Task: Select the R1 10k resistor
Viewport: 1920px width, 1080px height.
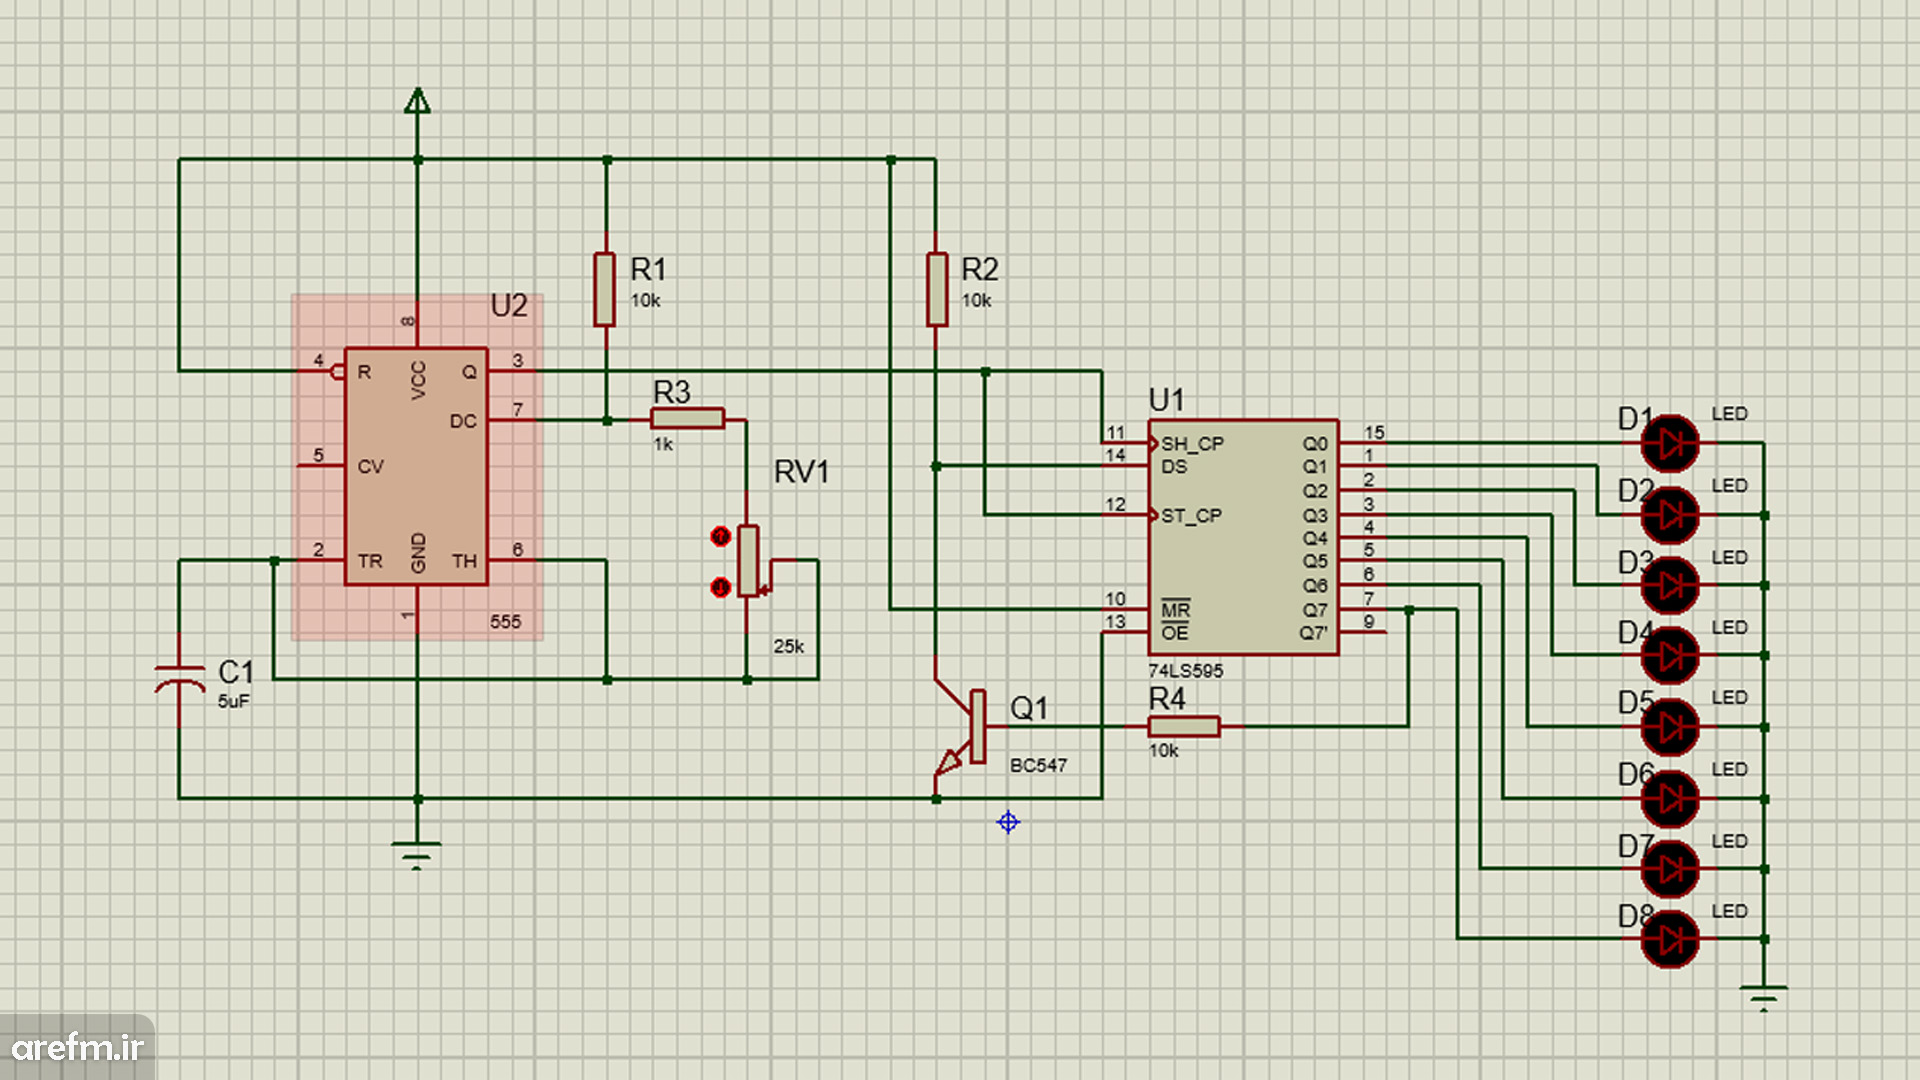Action: pyautogui.click(x=604, y=289)
